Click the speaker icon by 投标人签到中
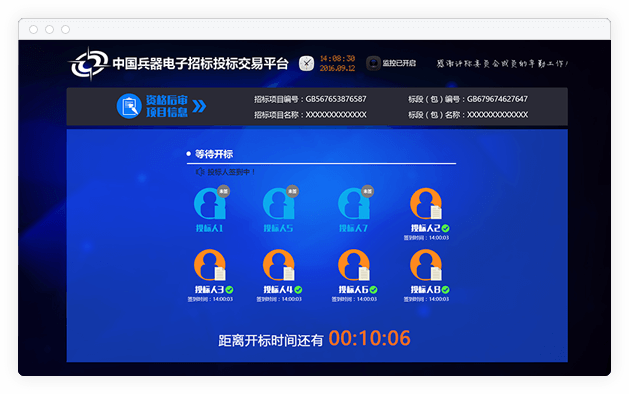This screenshot has height=394, width=629. point(200,172)
